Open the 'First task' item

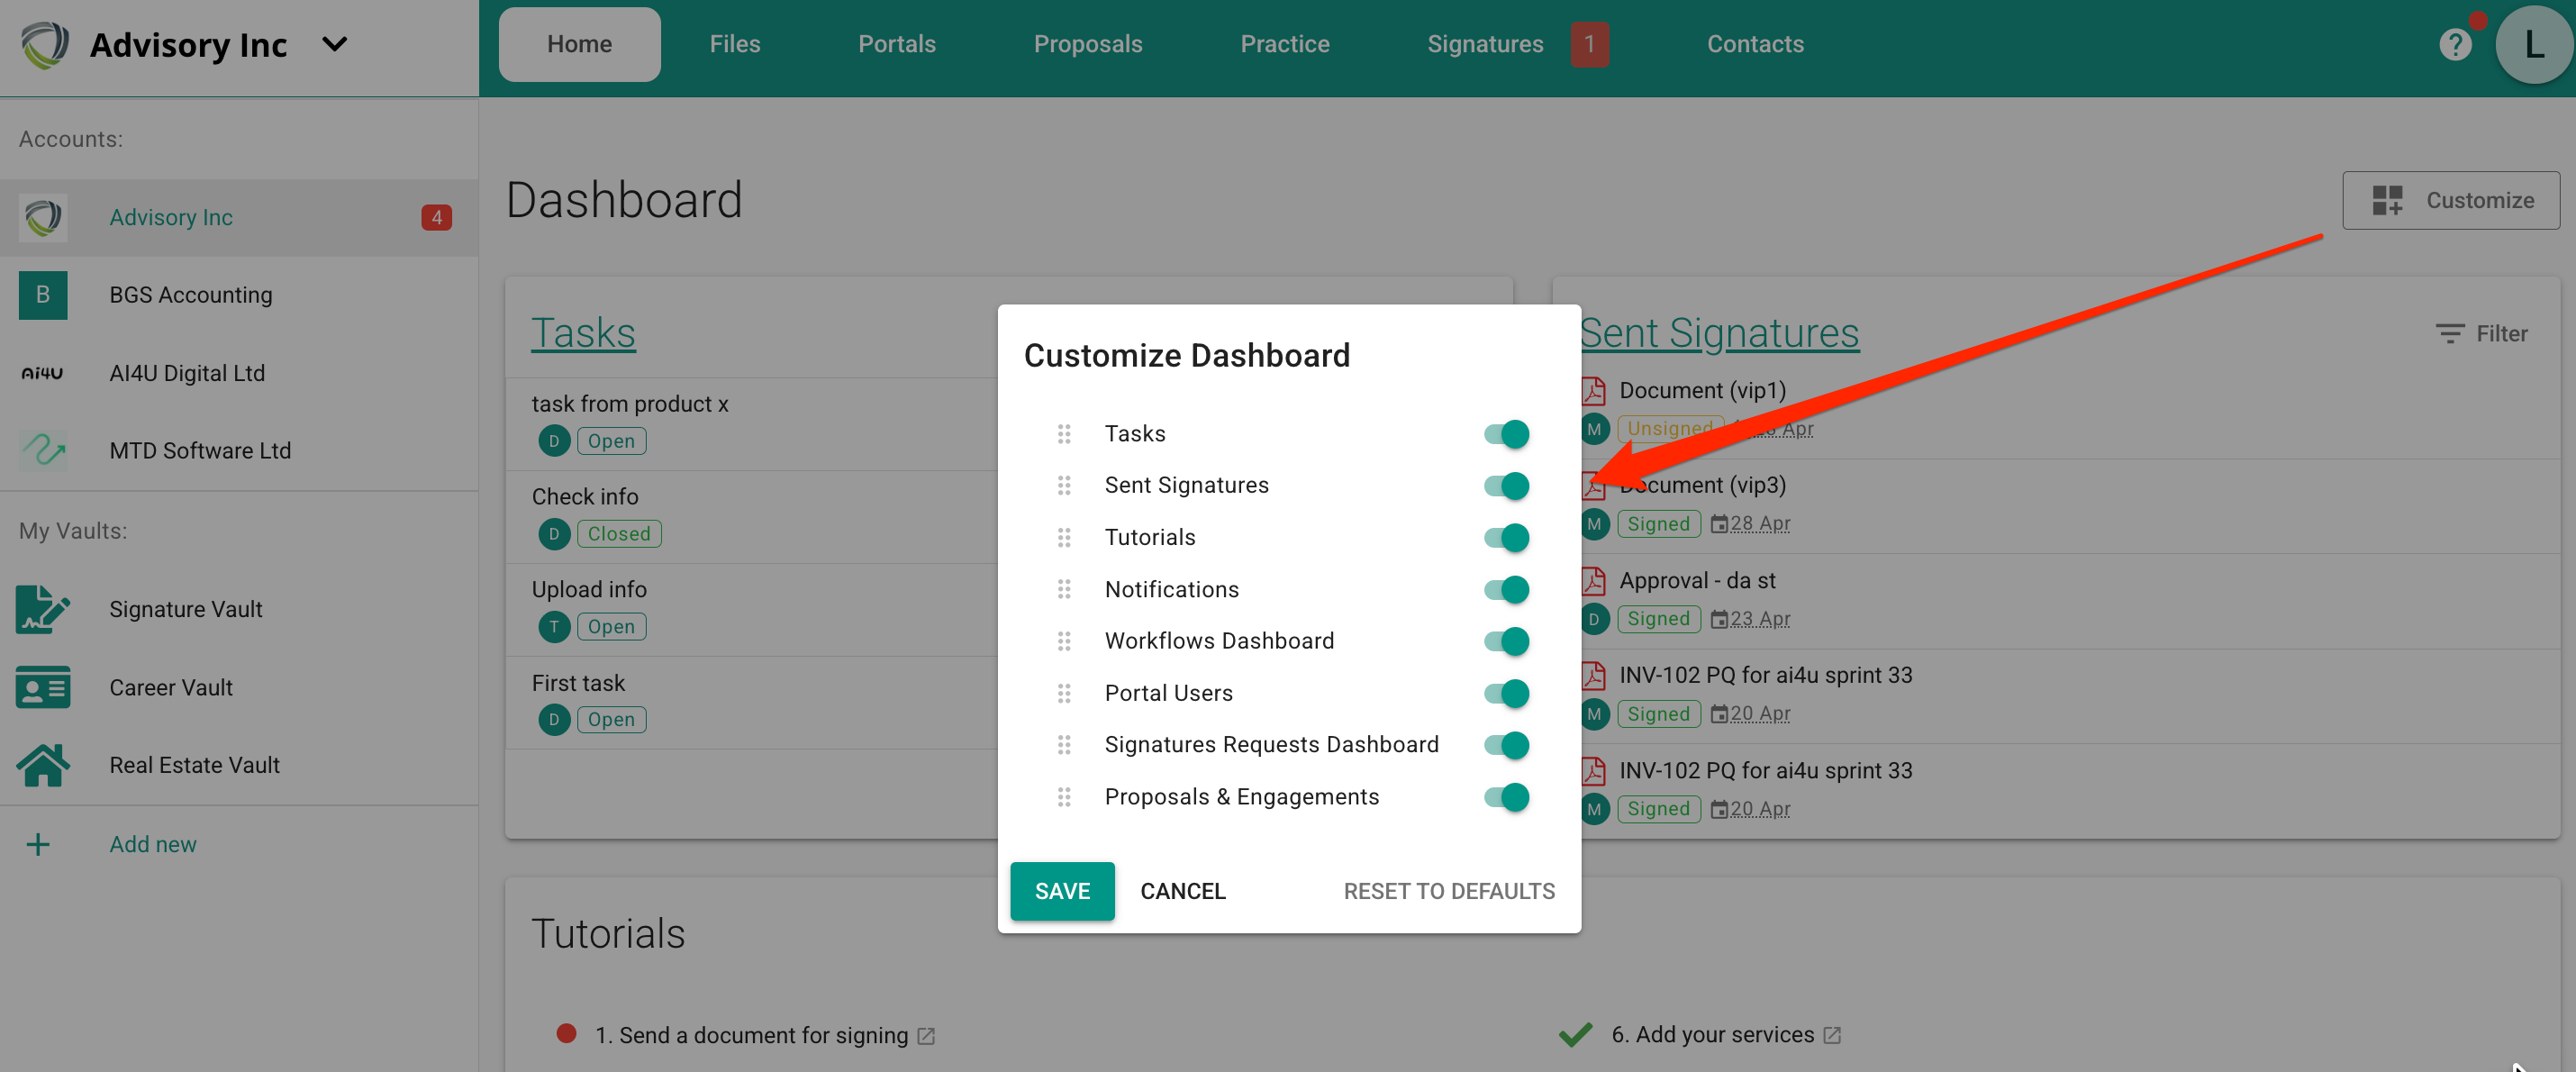[x=578, y=683]
